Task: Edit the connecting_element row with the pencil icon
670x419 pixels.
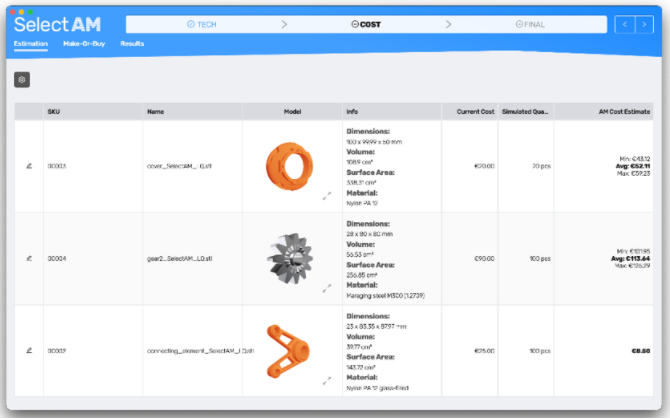Action: coord(29,351)
